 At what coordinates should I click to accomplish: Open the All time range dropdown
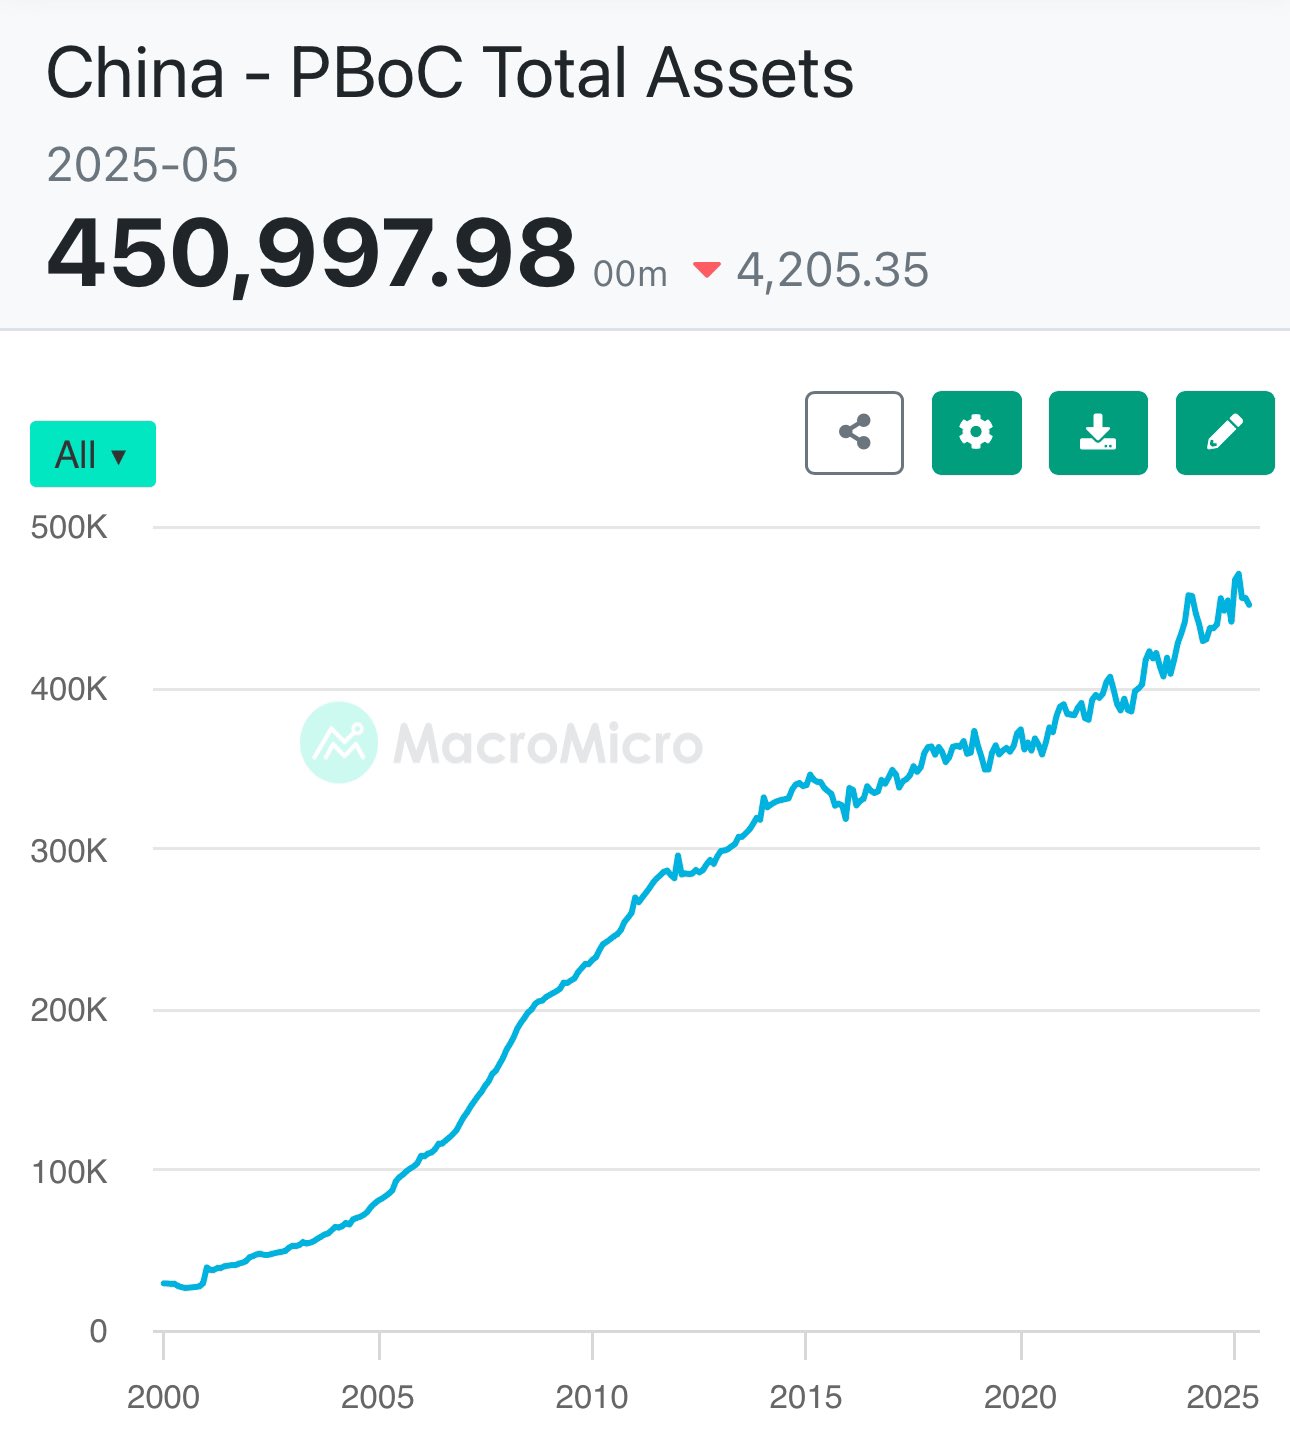[93, 455]
